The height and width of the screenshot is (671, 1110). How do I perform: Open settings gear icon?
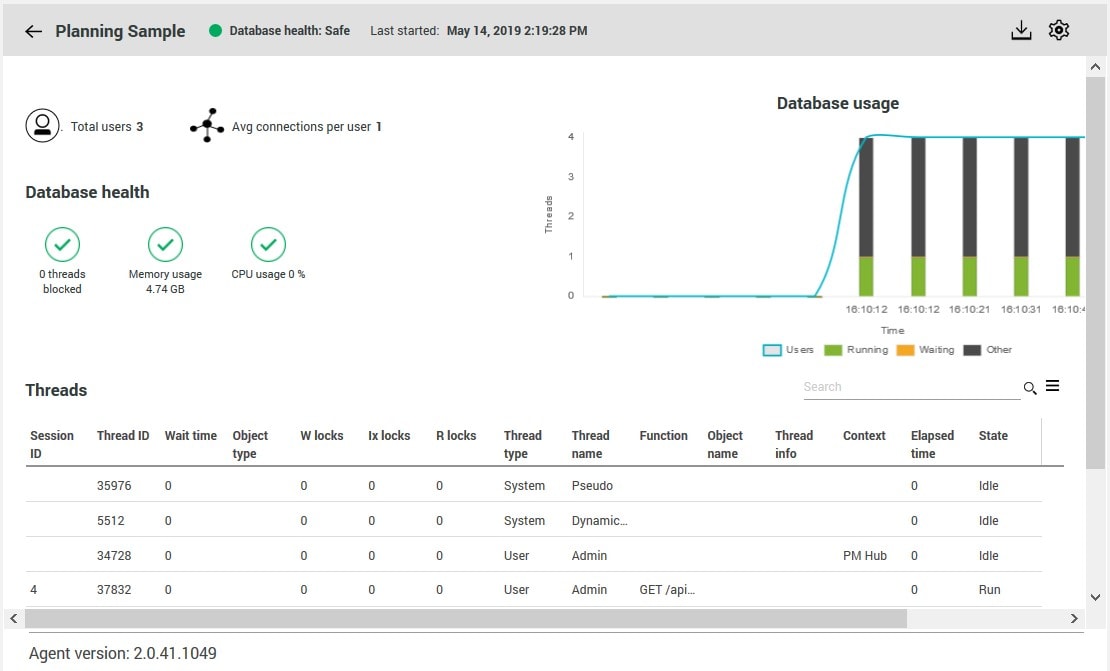click(x=1059, y=30)
